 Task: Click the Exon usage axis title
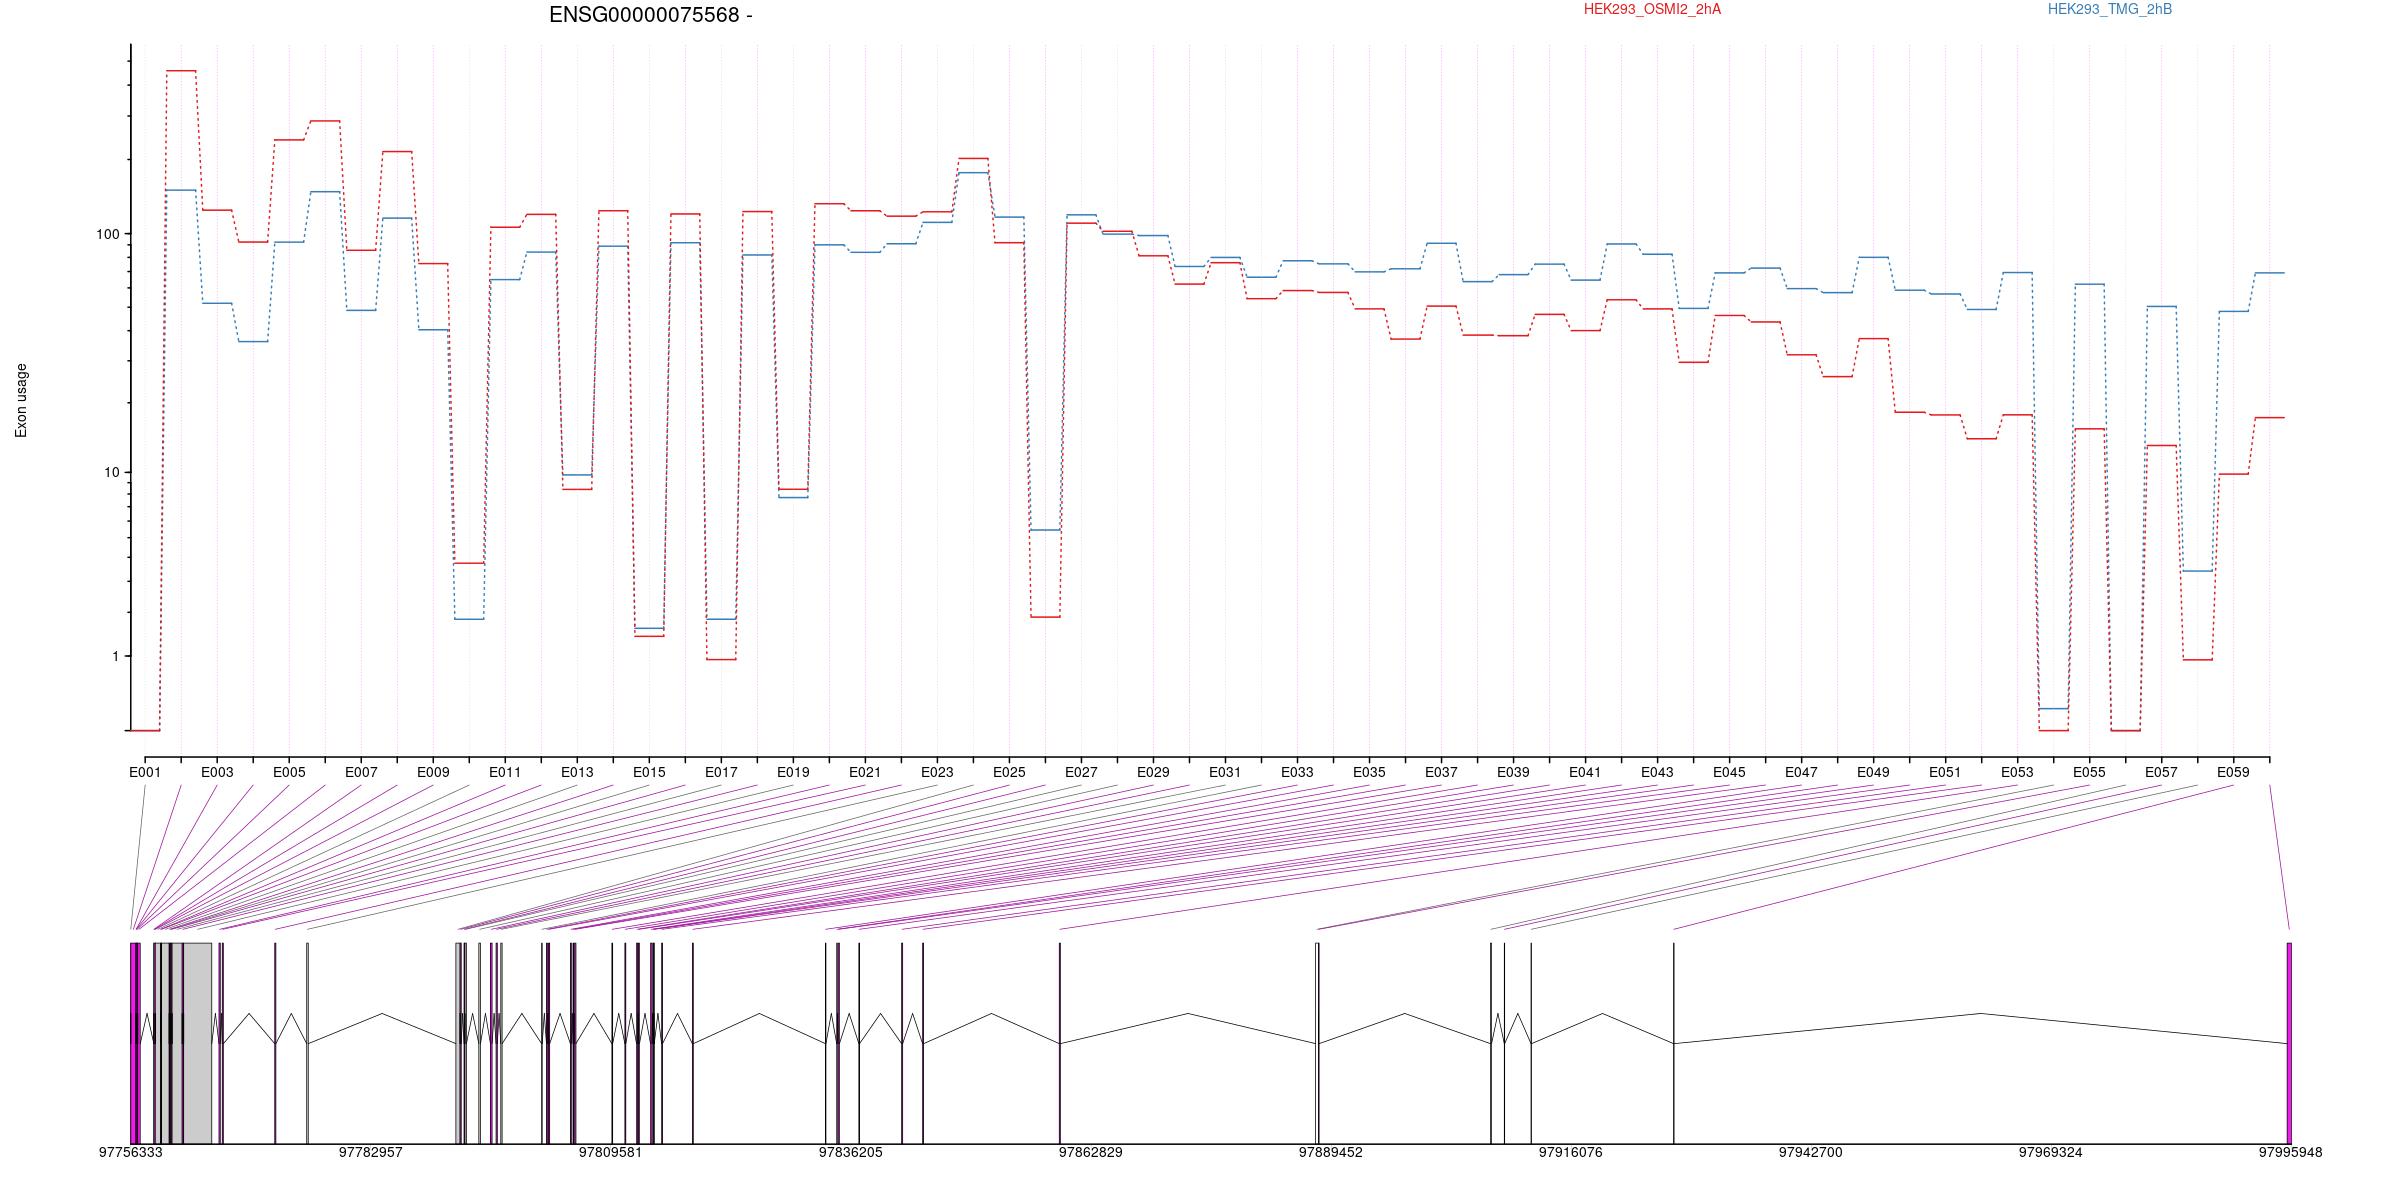pos(21,400)
